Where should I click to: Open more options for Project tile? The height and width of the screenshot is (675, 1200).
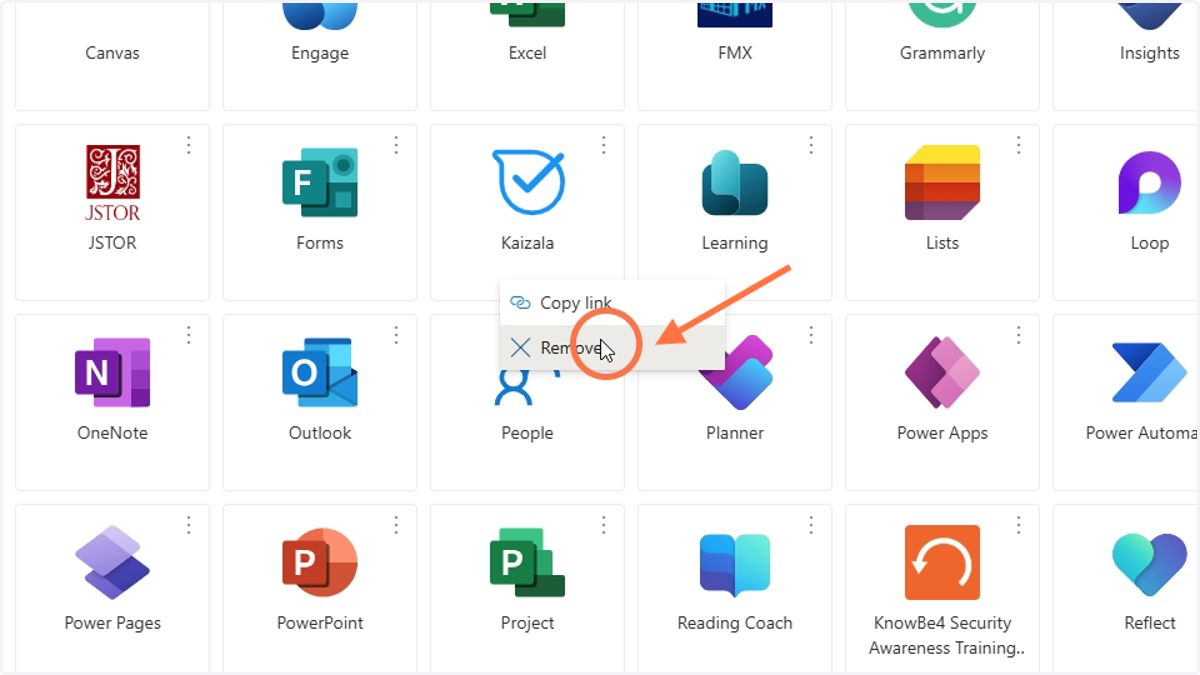coord(604,525)
